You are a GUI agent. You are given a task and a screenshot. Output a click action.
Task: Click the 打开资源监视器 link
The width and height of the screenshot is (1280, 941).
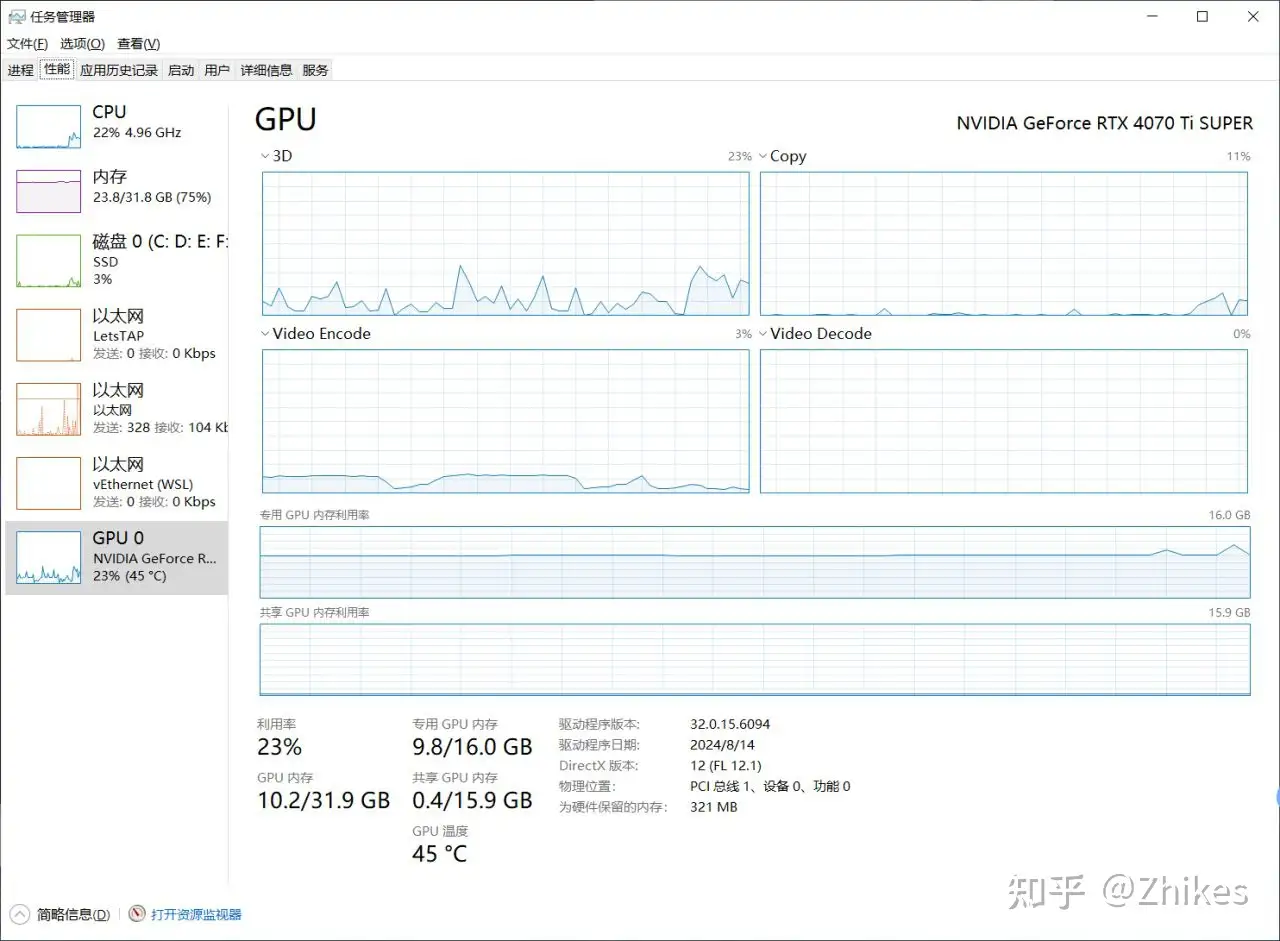click(196, 914)
